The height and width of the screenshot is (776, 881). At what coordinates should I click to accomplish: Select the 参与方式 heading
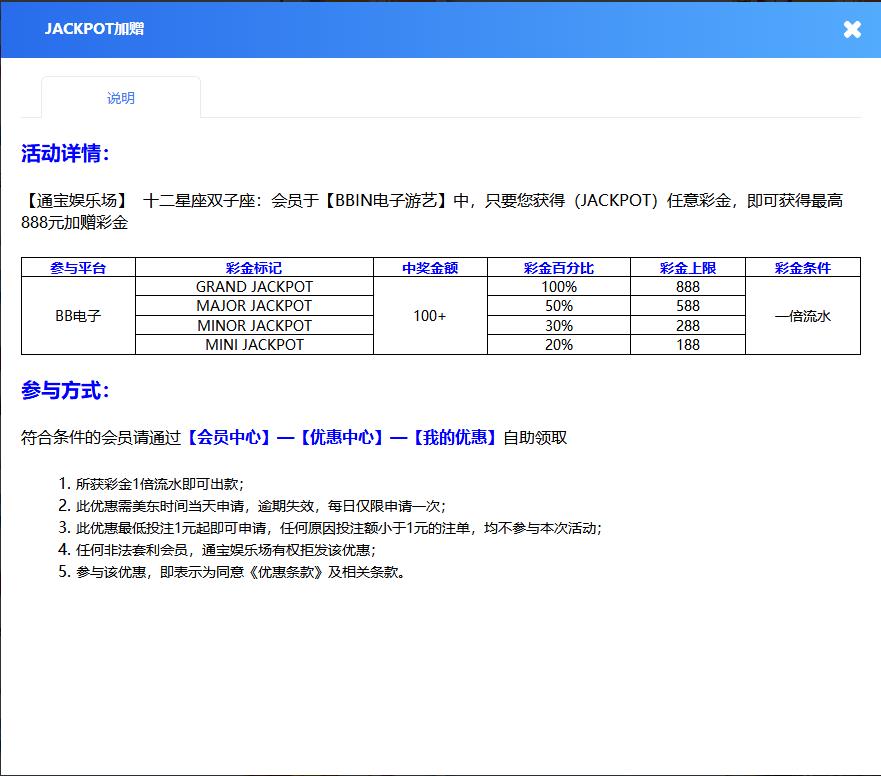[x=65, y=391]
